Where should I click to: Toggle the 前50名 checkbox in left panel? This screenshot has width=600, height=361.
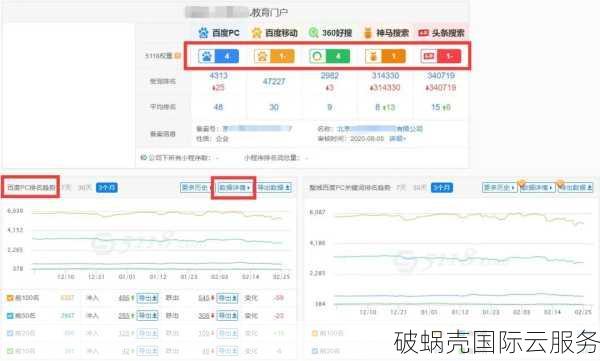10,316
